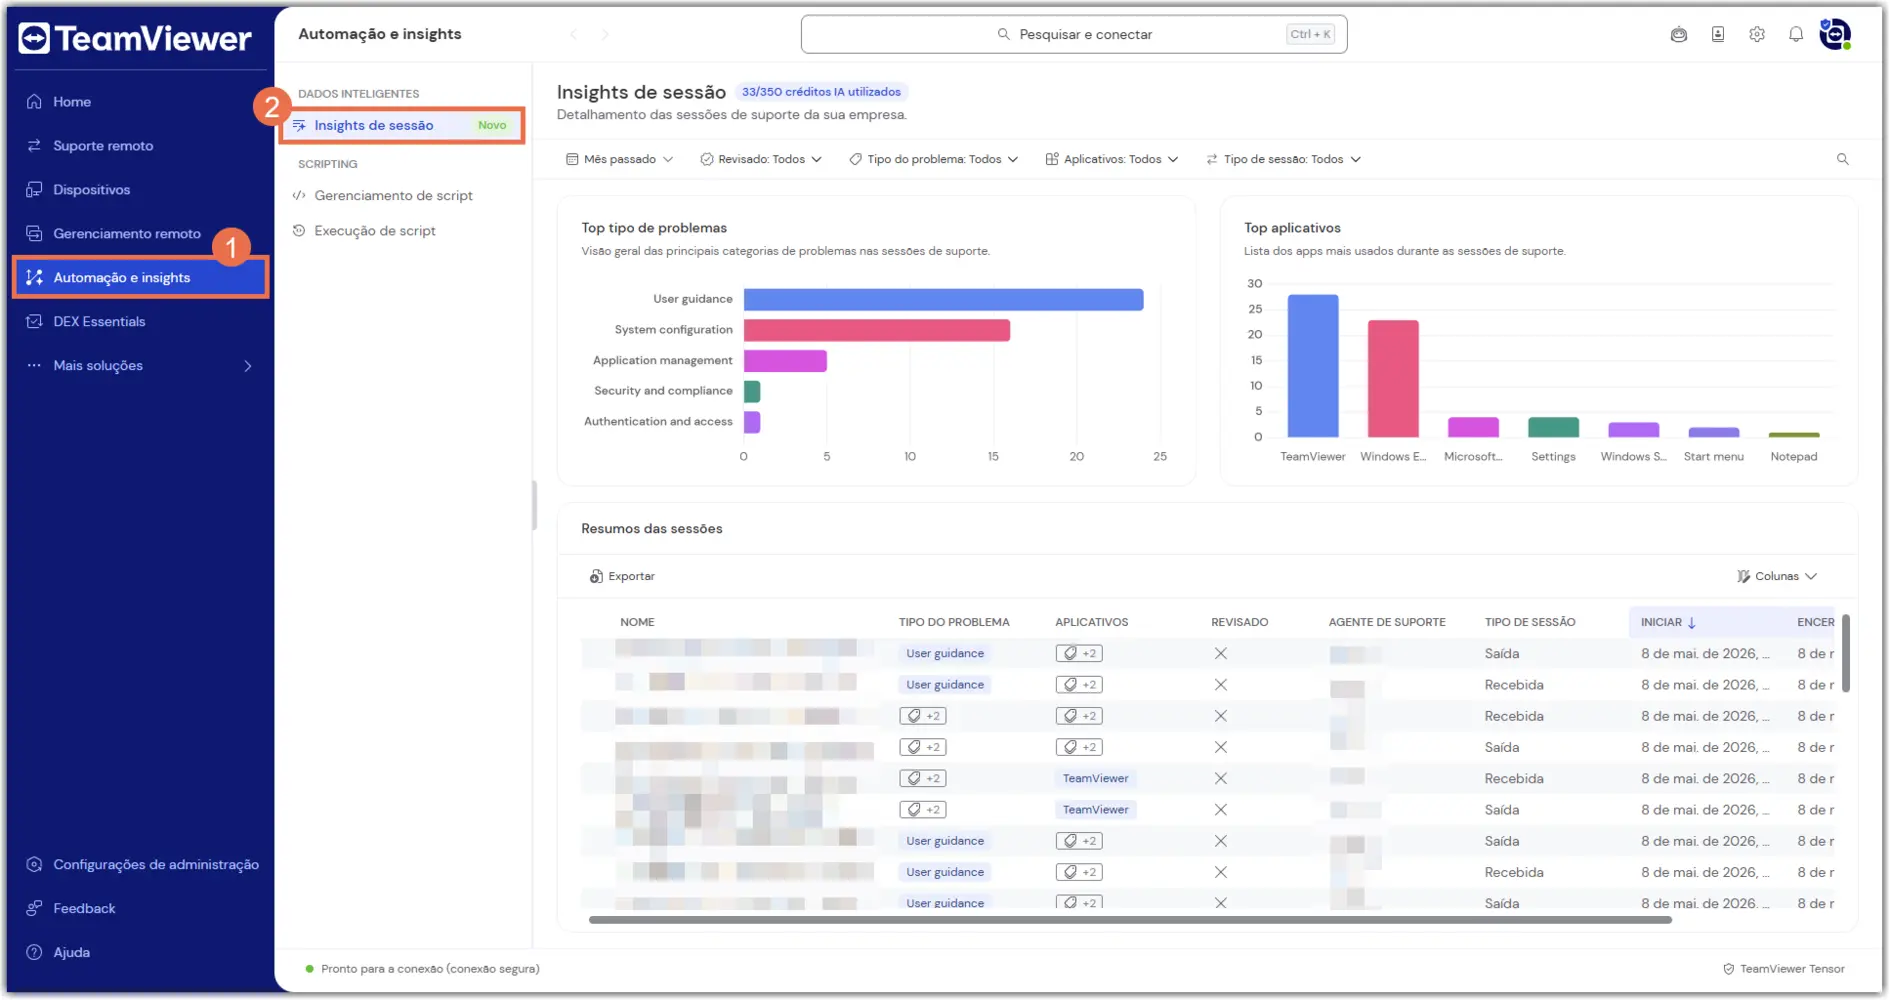
Task: Click the System configuration bar
Action: pos(877,330)
